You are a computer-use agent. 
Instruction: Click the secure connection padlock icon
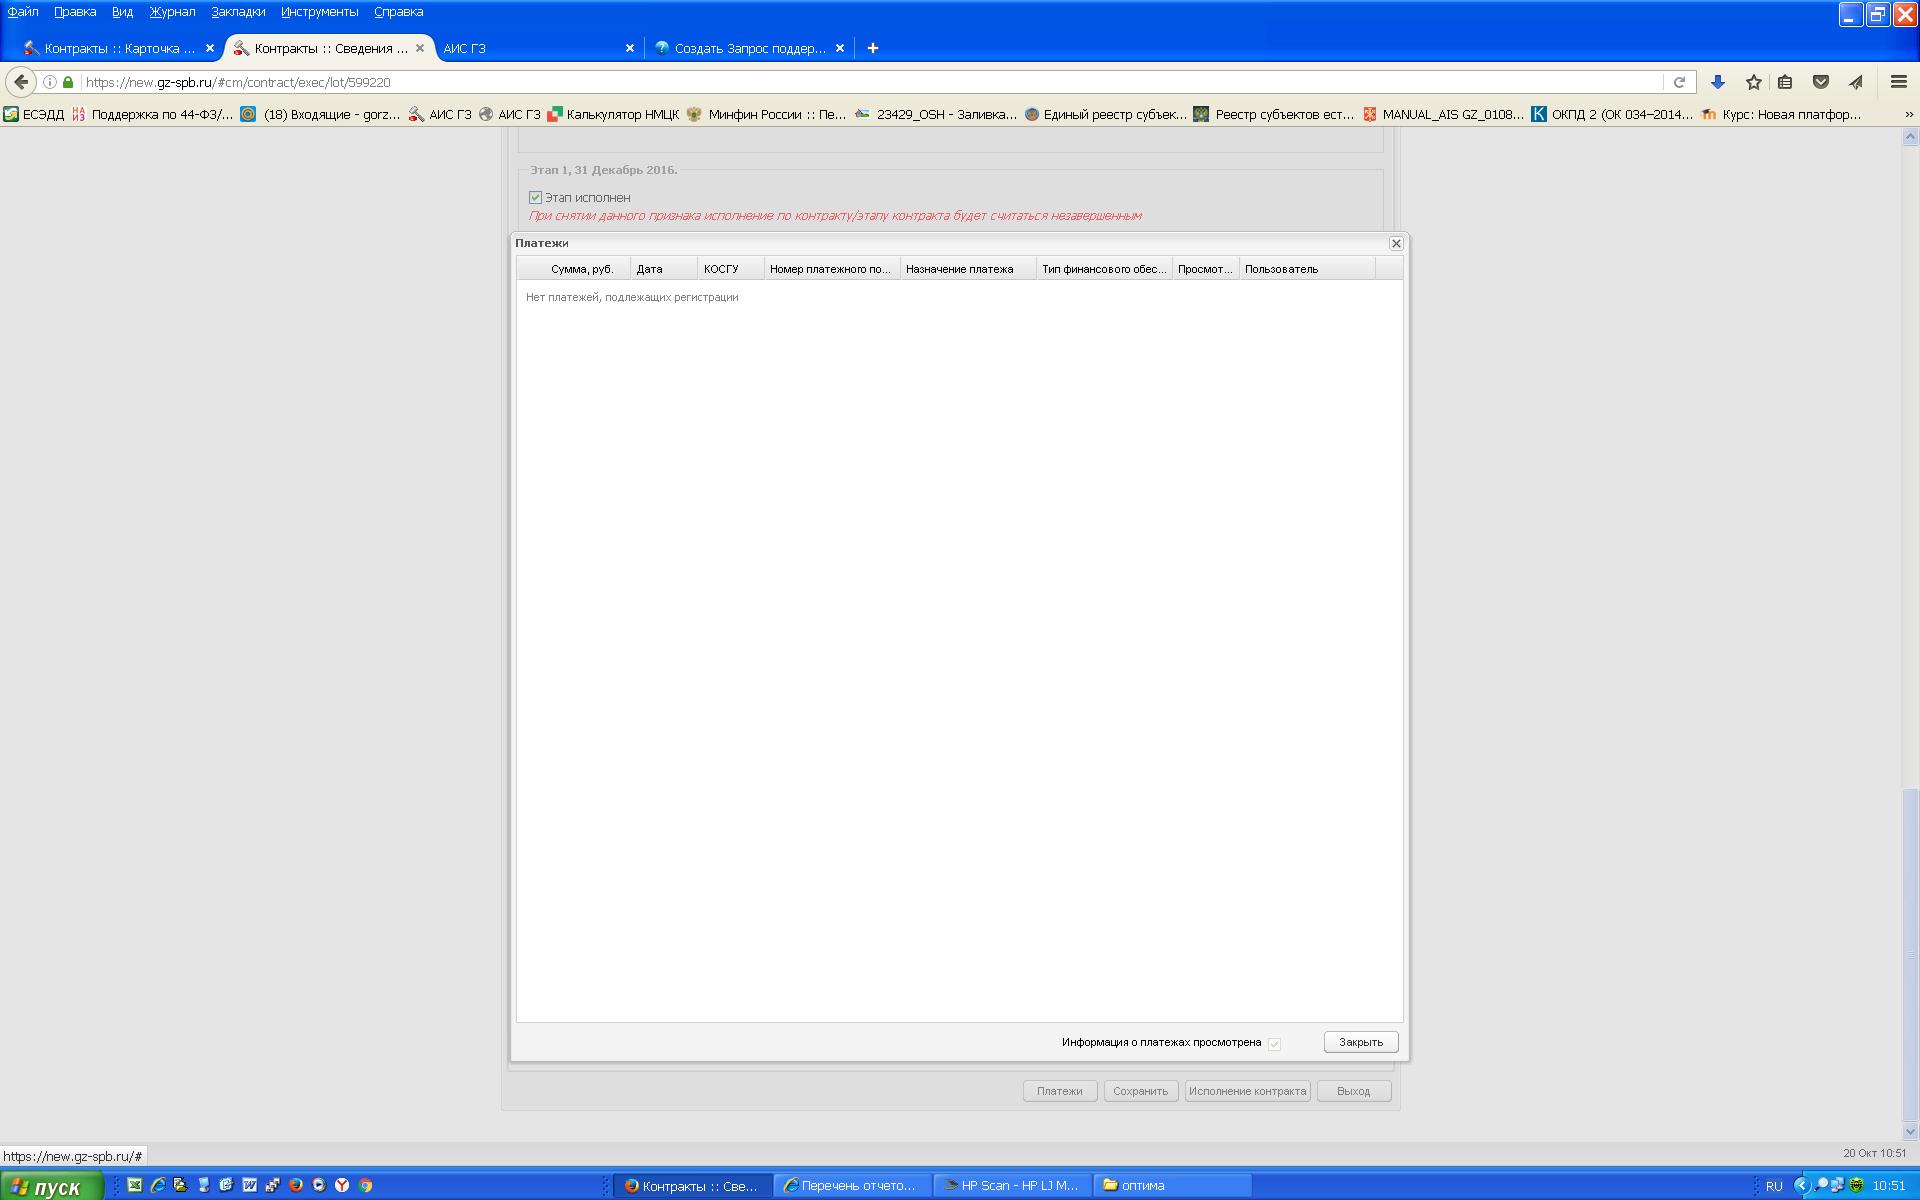pos(68,82)
